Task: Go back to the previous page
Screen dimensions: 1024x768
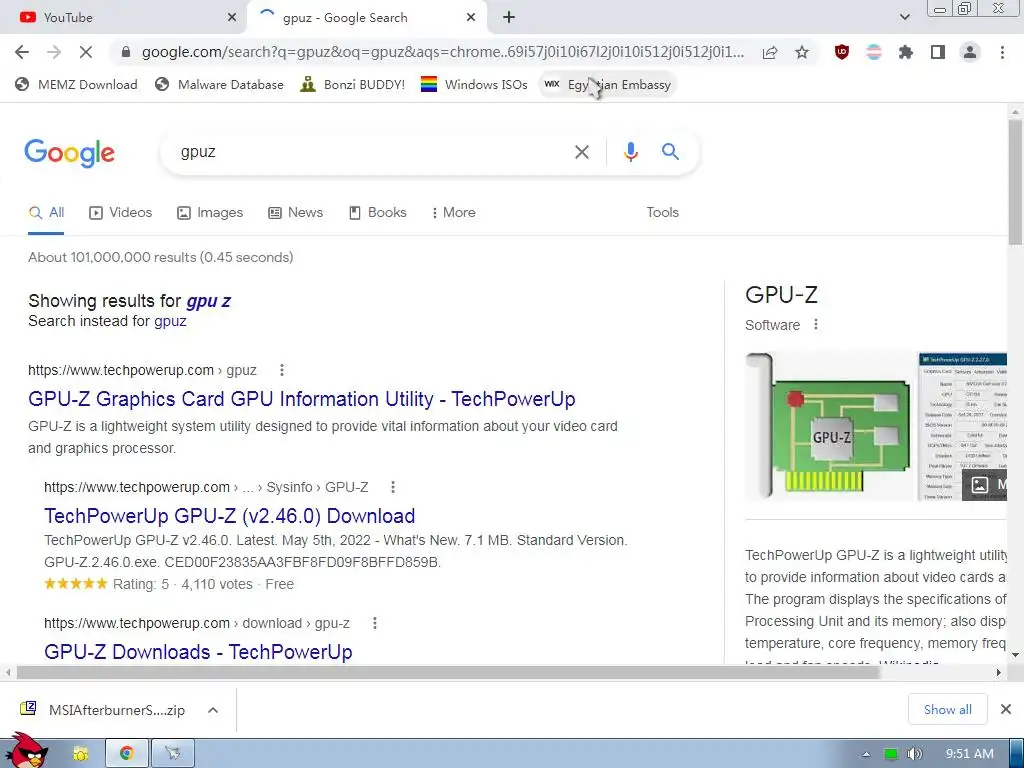Action: point(22,52)
